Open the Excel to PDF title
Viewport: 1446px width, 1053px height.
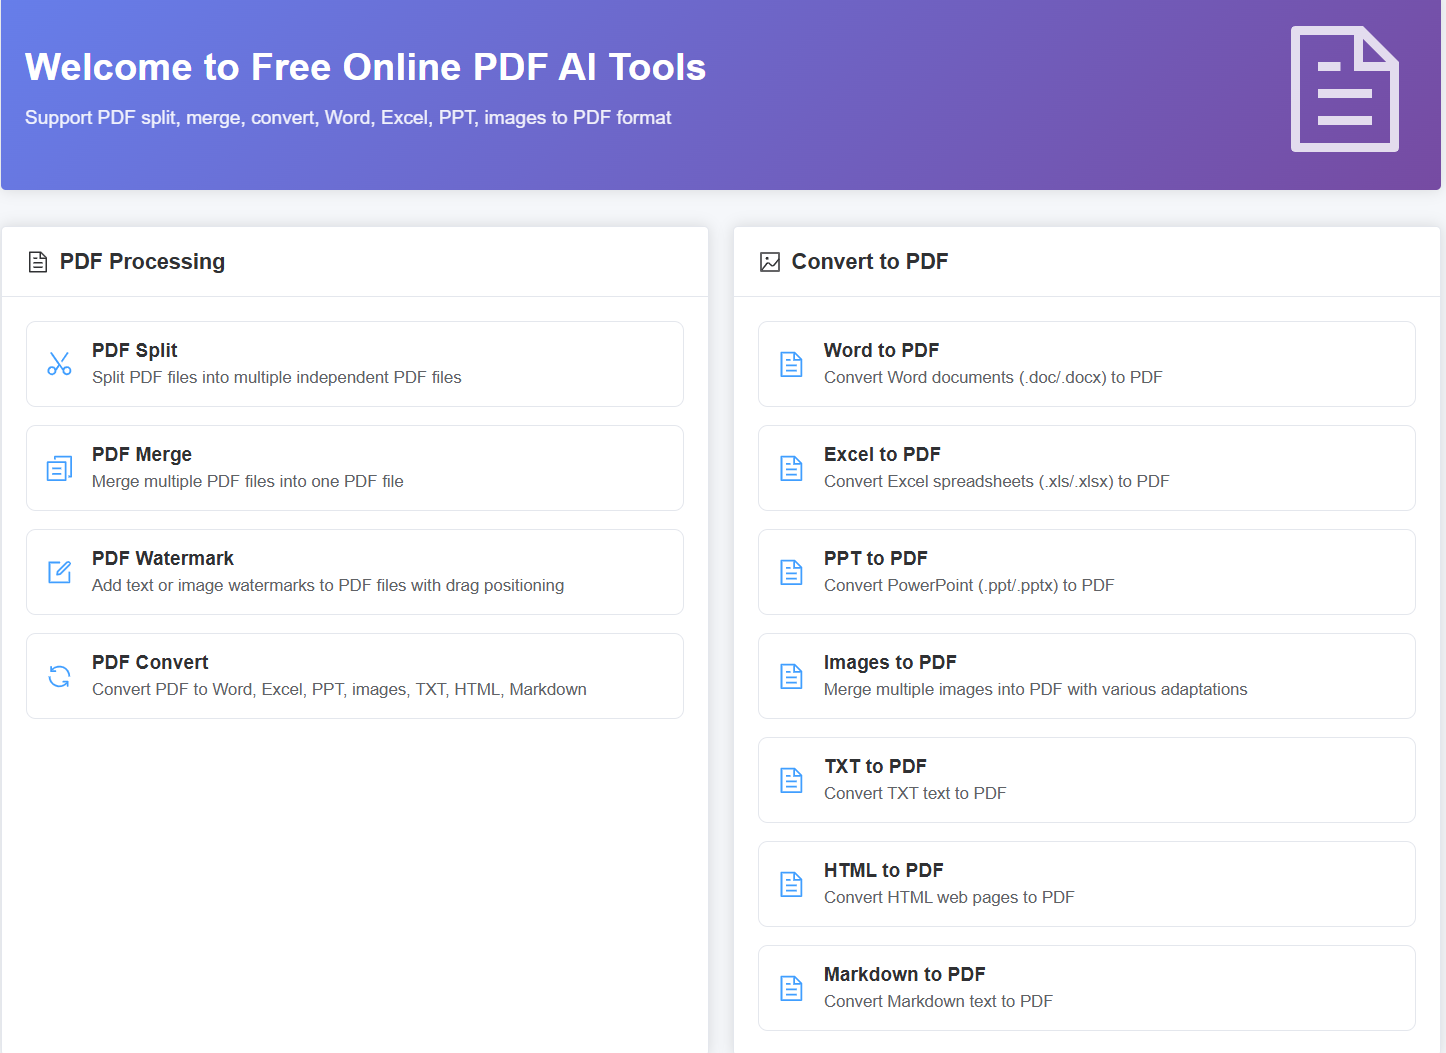click(882, 454)
